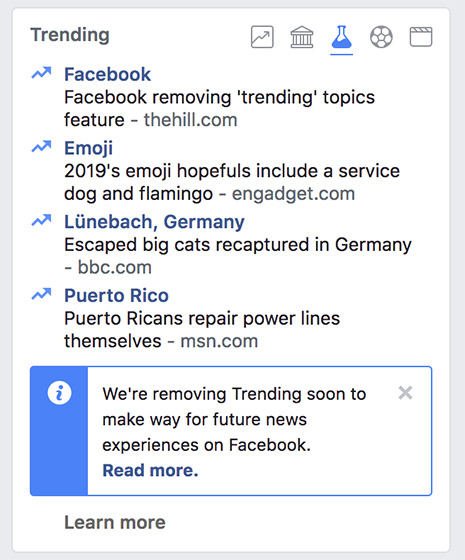Image resolution: width=465 pixels, height=560 pixels.
Task: Click trending arrow icon beside Facebook
Action: tap(41, 73)
